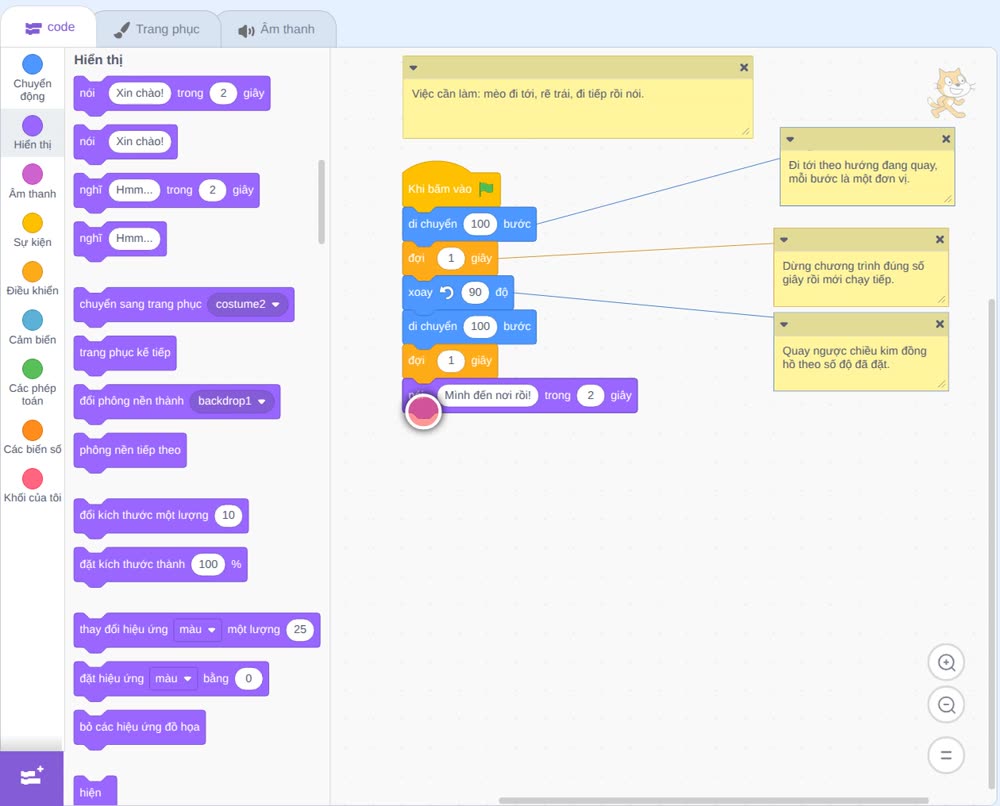This screenshot has height=806, width=1000.
Task: Open the backdrop1 dropdown
Action: click(x=232, y=401)
